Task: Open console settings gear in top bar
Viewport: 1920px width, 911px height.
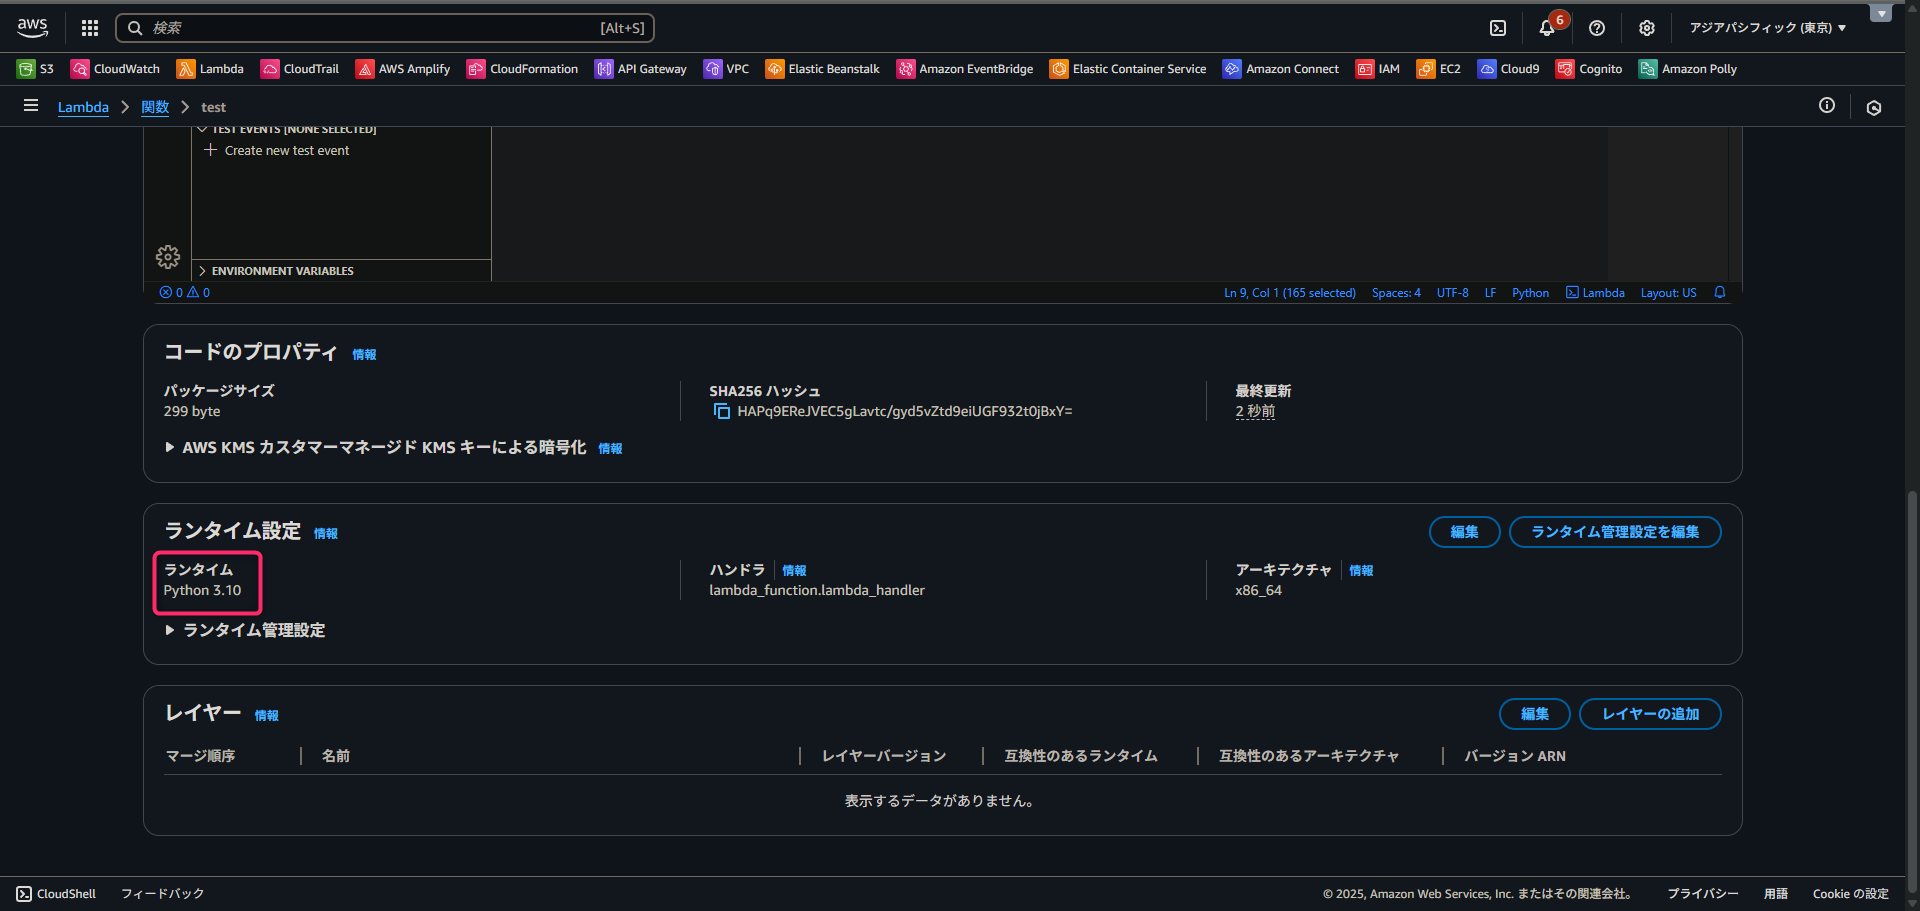Action: (x=1647, y=28)
